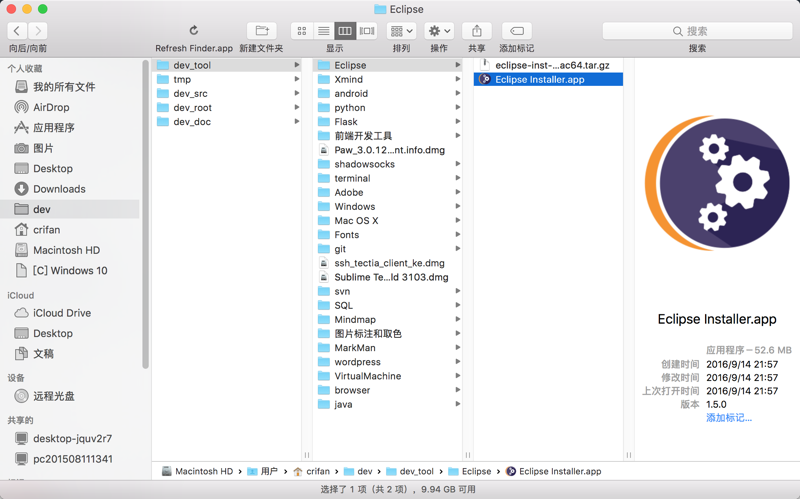
Task: Open the iCloud Desktop sidebar item
Action: pos(69,333)
